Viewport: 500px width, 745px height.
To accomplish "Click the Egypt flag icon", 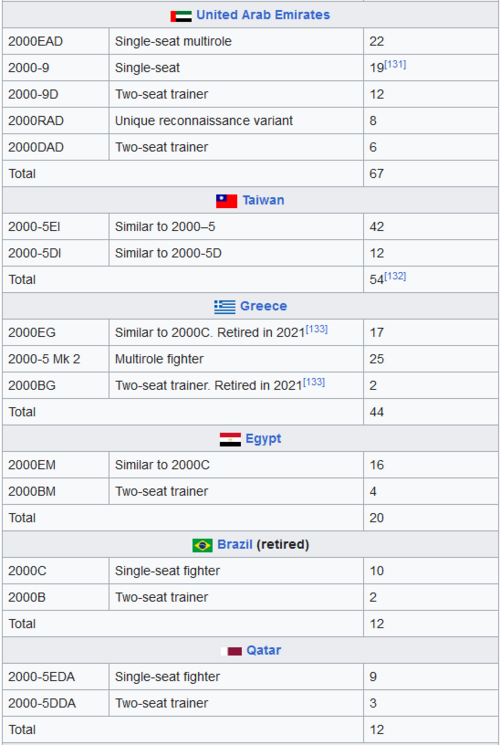I will pos(230,439).
